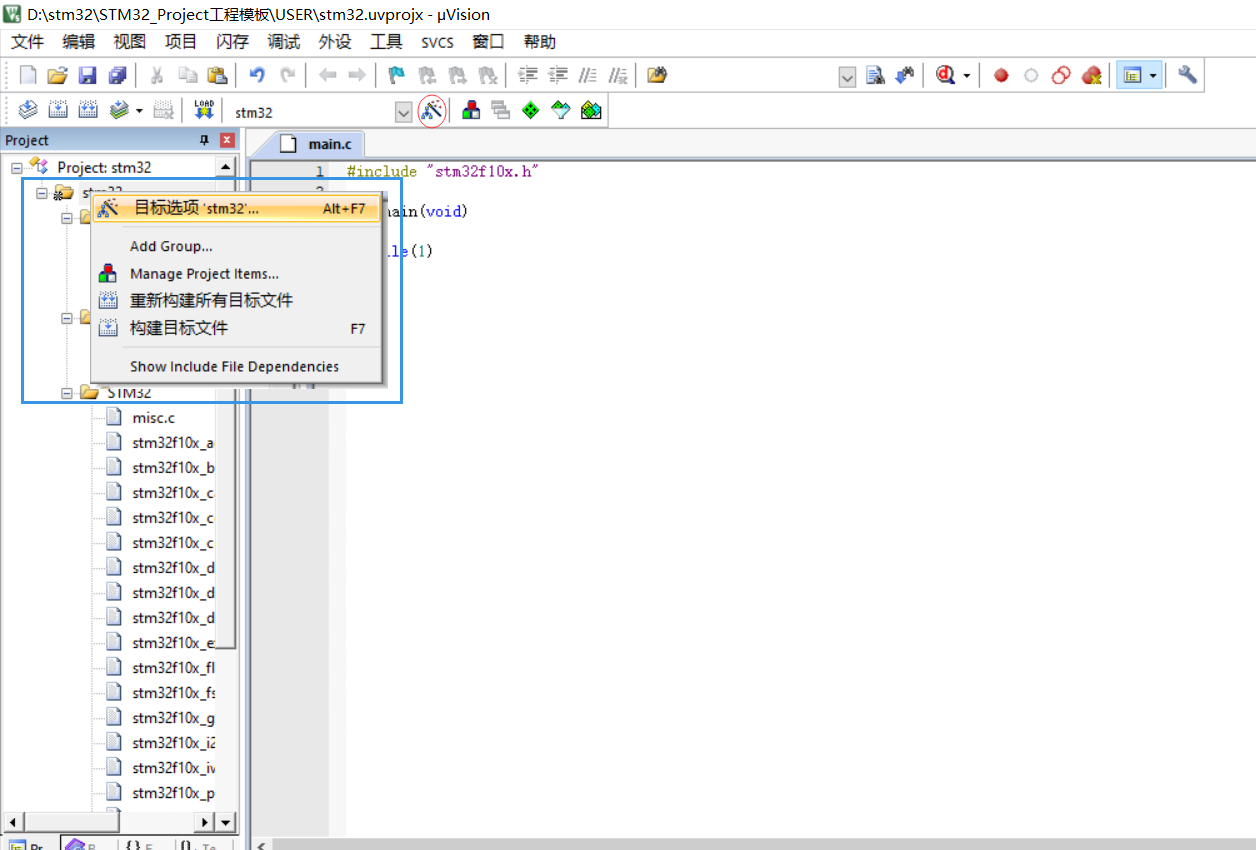Close the Project panel

[x=227, y=140]
